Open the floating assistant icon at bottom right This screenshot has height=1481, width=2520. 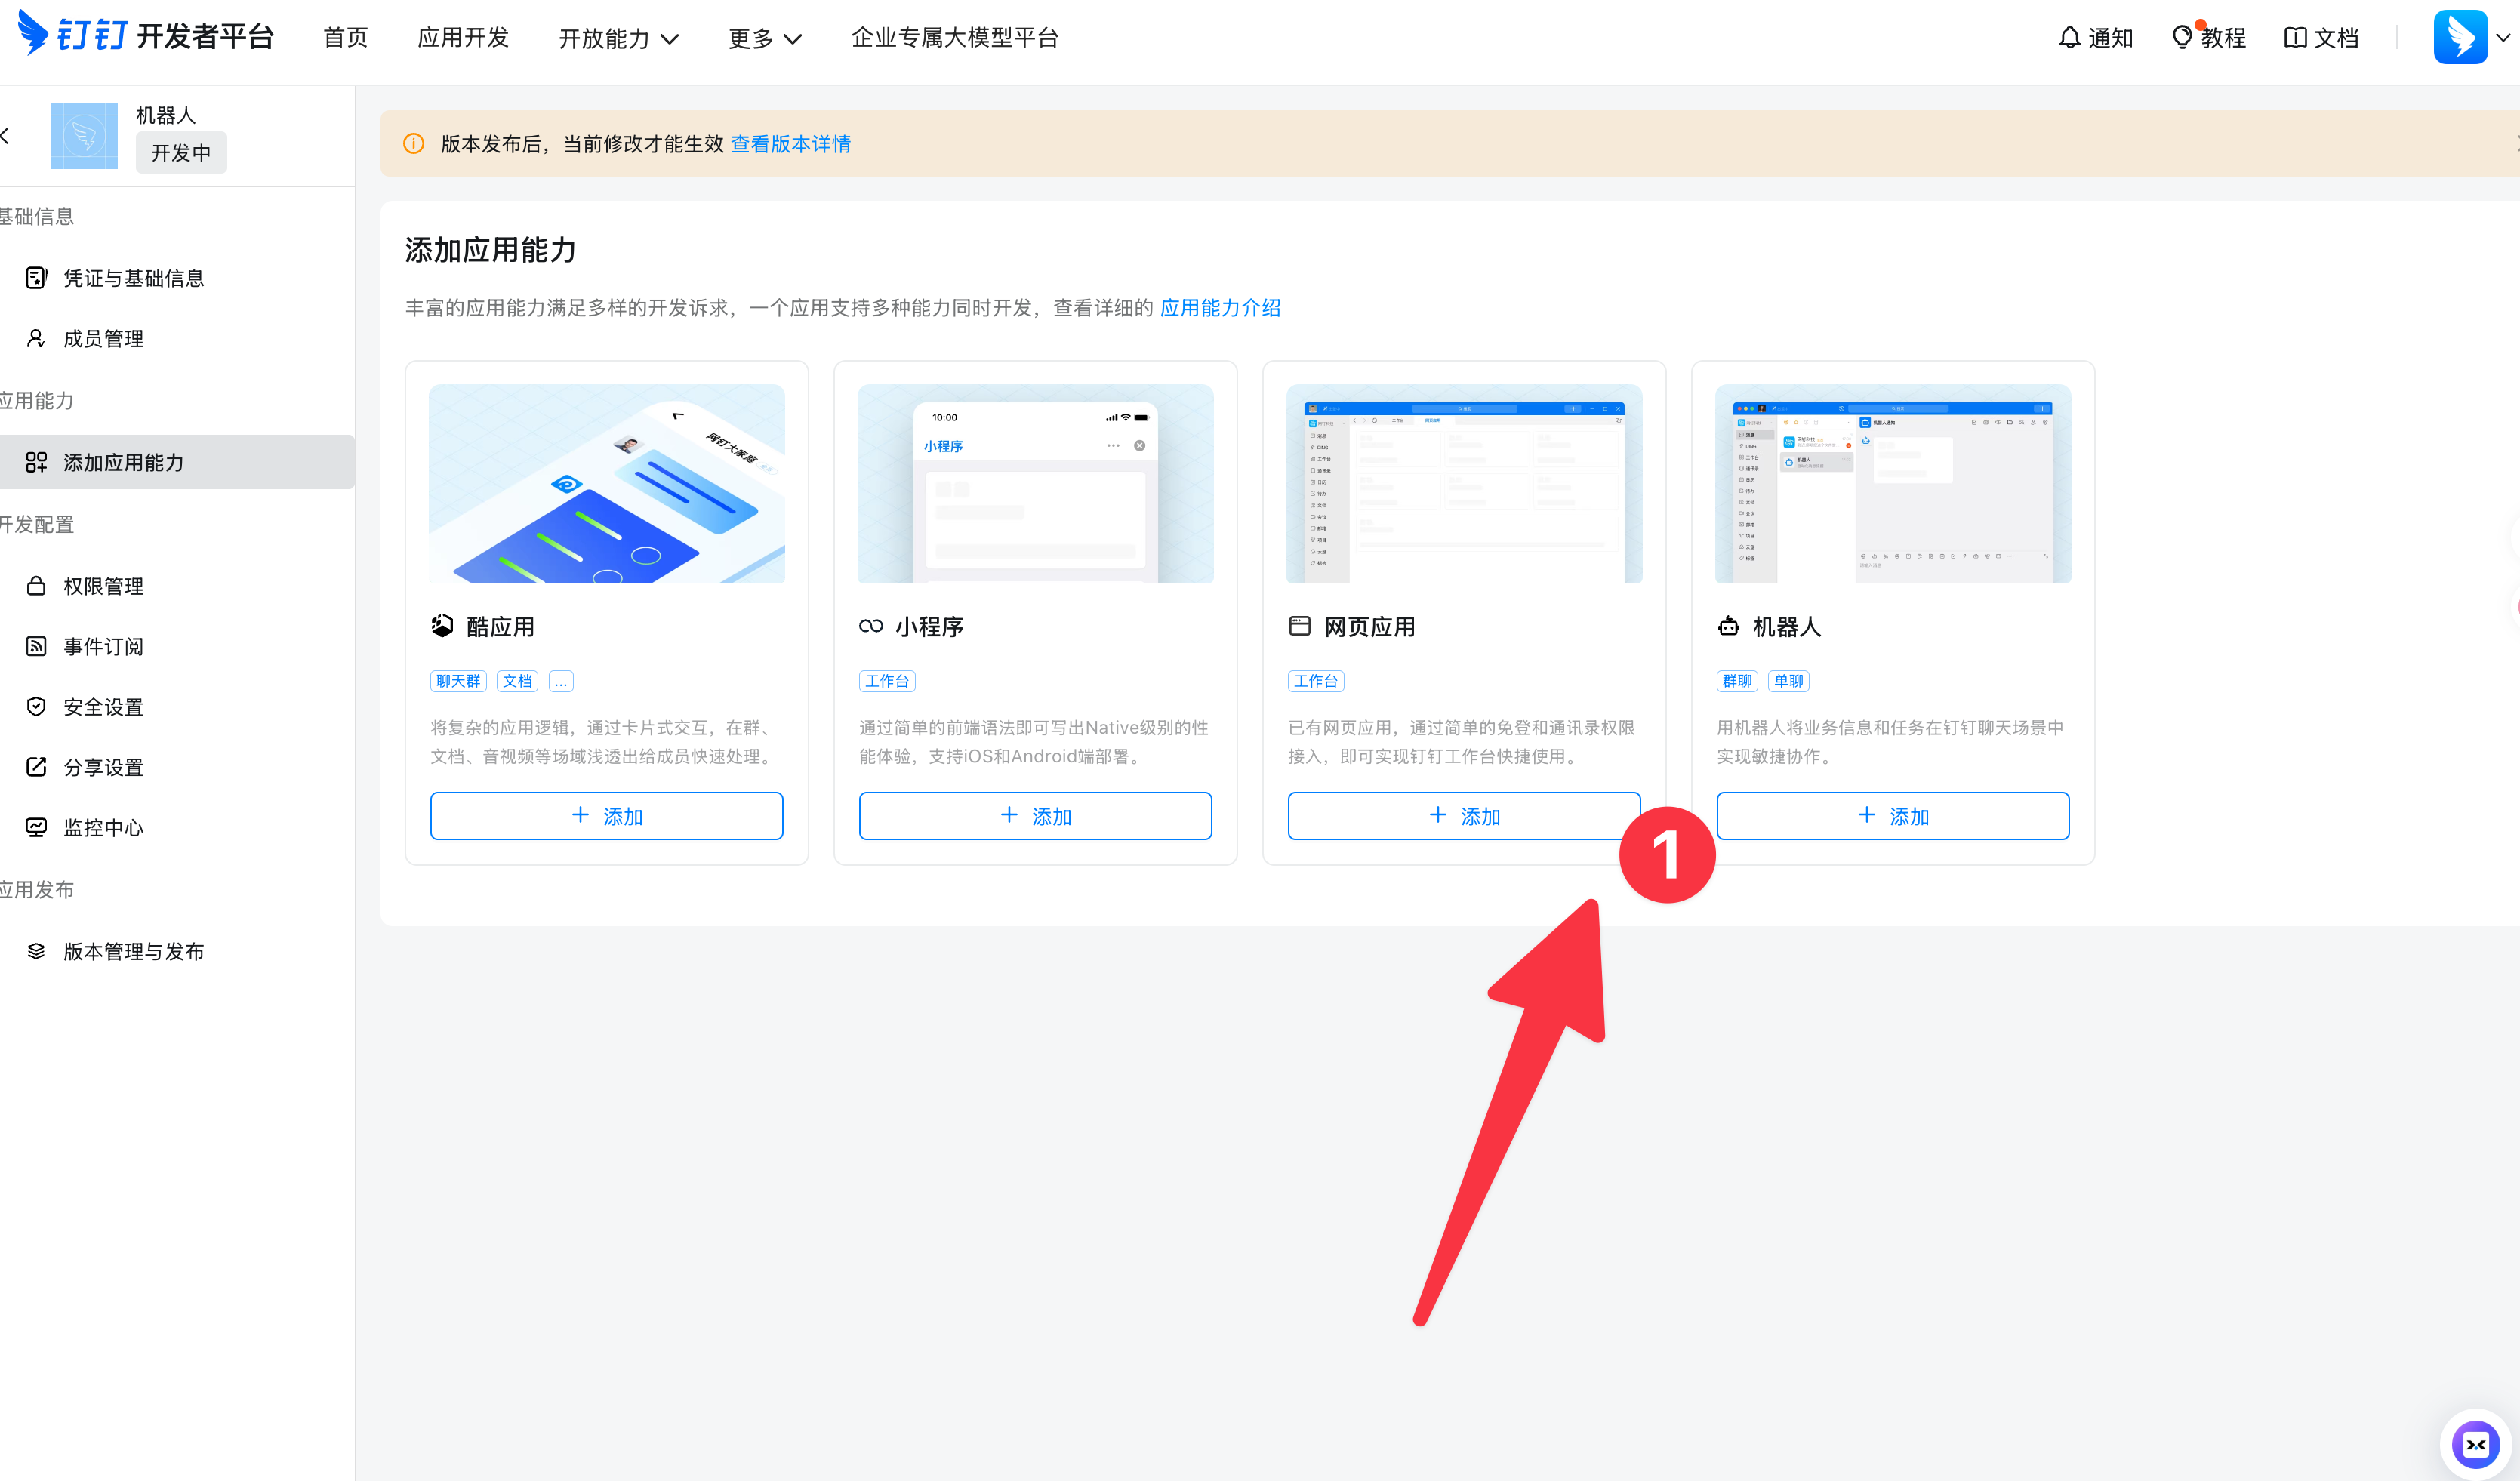coord(2475,1443)
